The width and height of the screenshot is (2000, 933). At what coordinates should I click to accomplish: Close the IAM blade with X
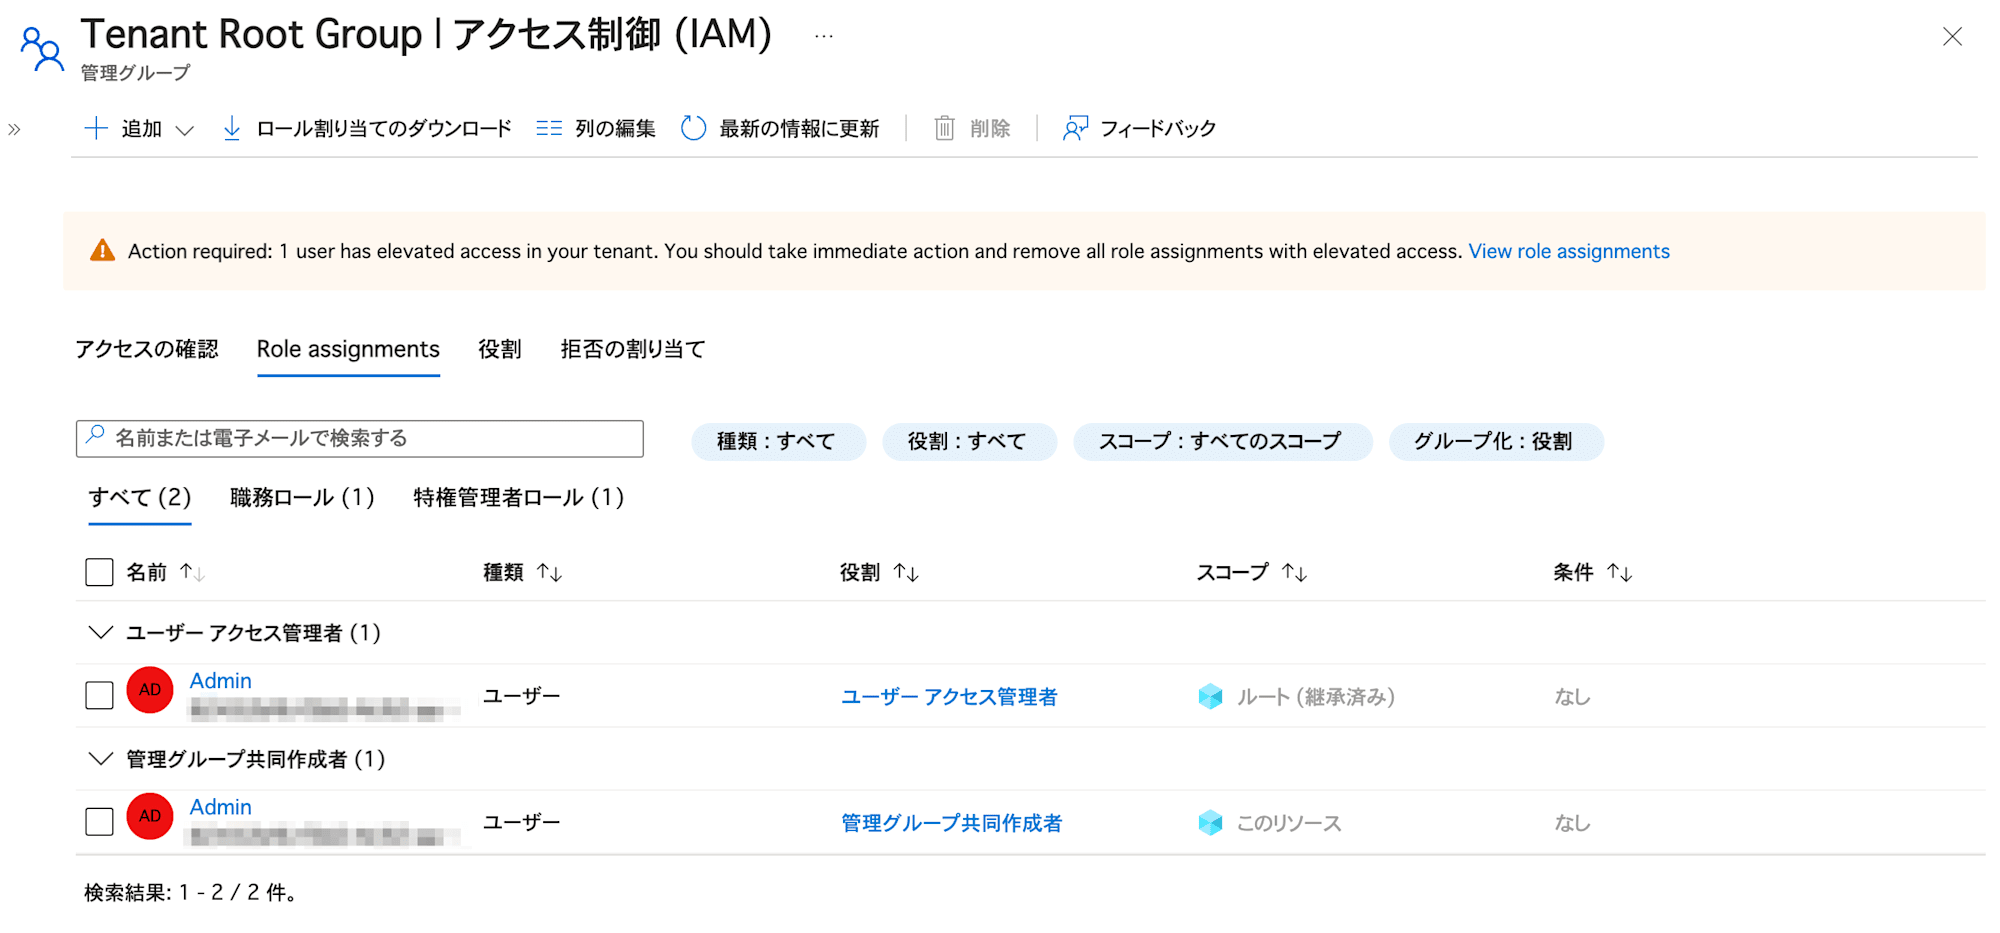pos(1952,37)
